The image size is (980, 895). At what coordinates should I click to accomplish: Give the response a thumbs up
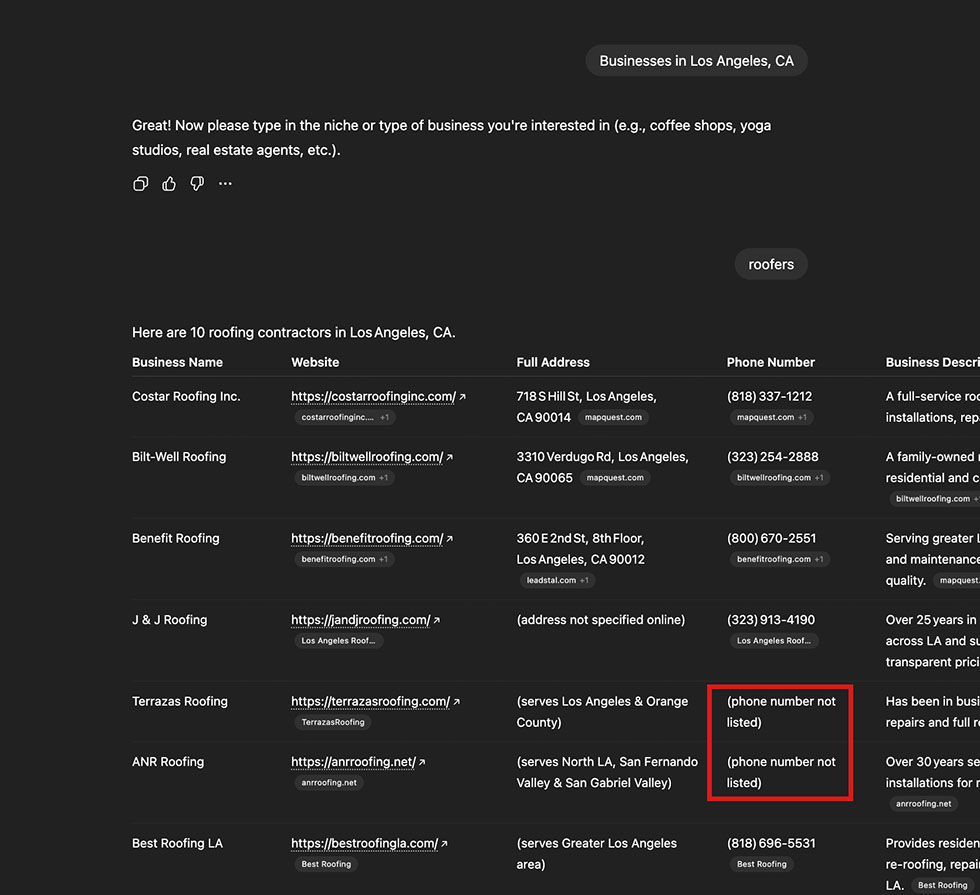169,184
